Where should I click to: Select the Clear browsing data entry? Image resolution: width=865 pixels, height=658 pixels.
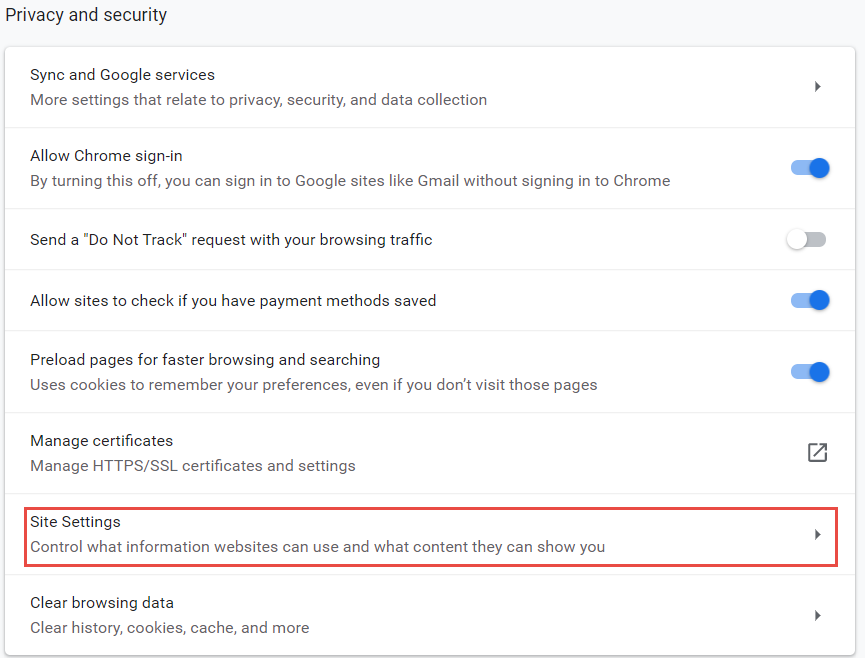pos(102,603)
